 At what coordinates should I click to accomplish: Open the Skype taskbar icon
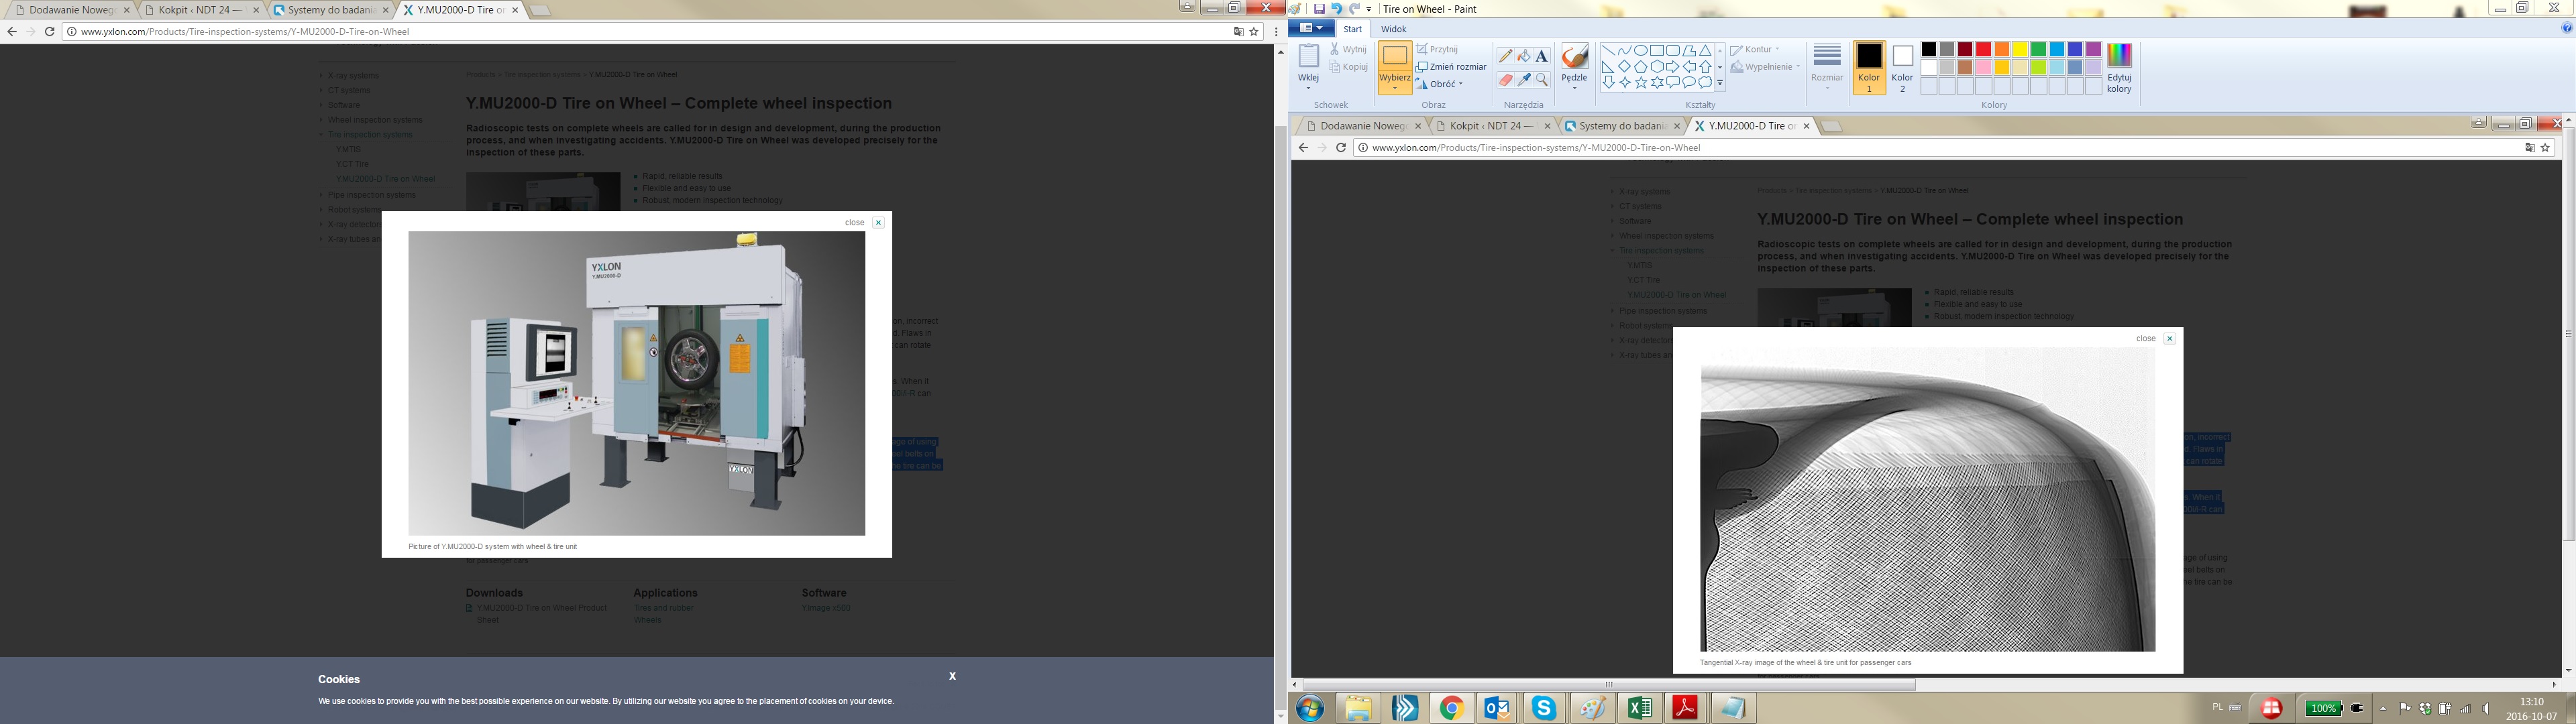1544,708
